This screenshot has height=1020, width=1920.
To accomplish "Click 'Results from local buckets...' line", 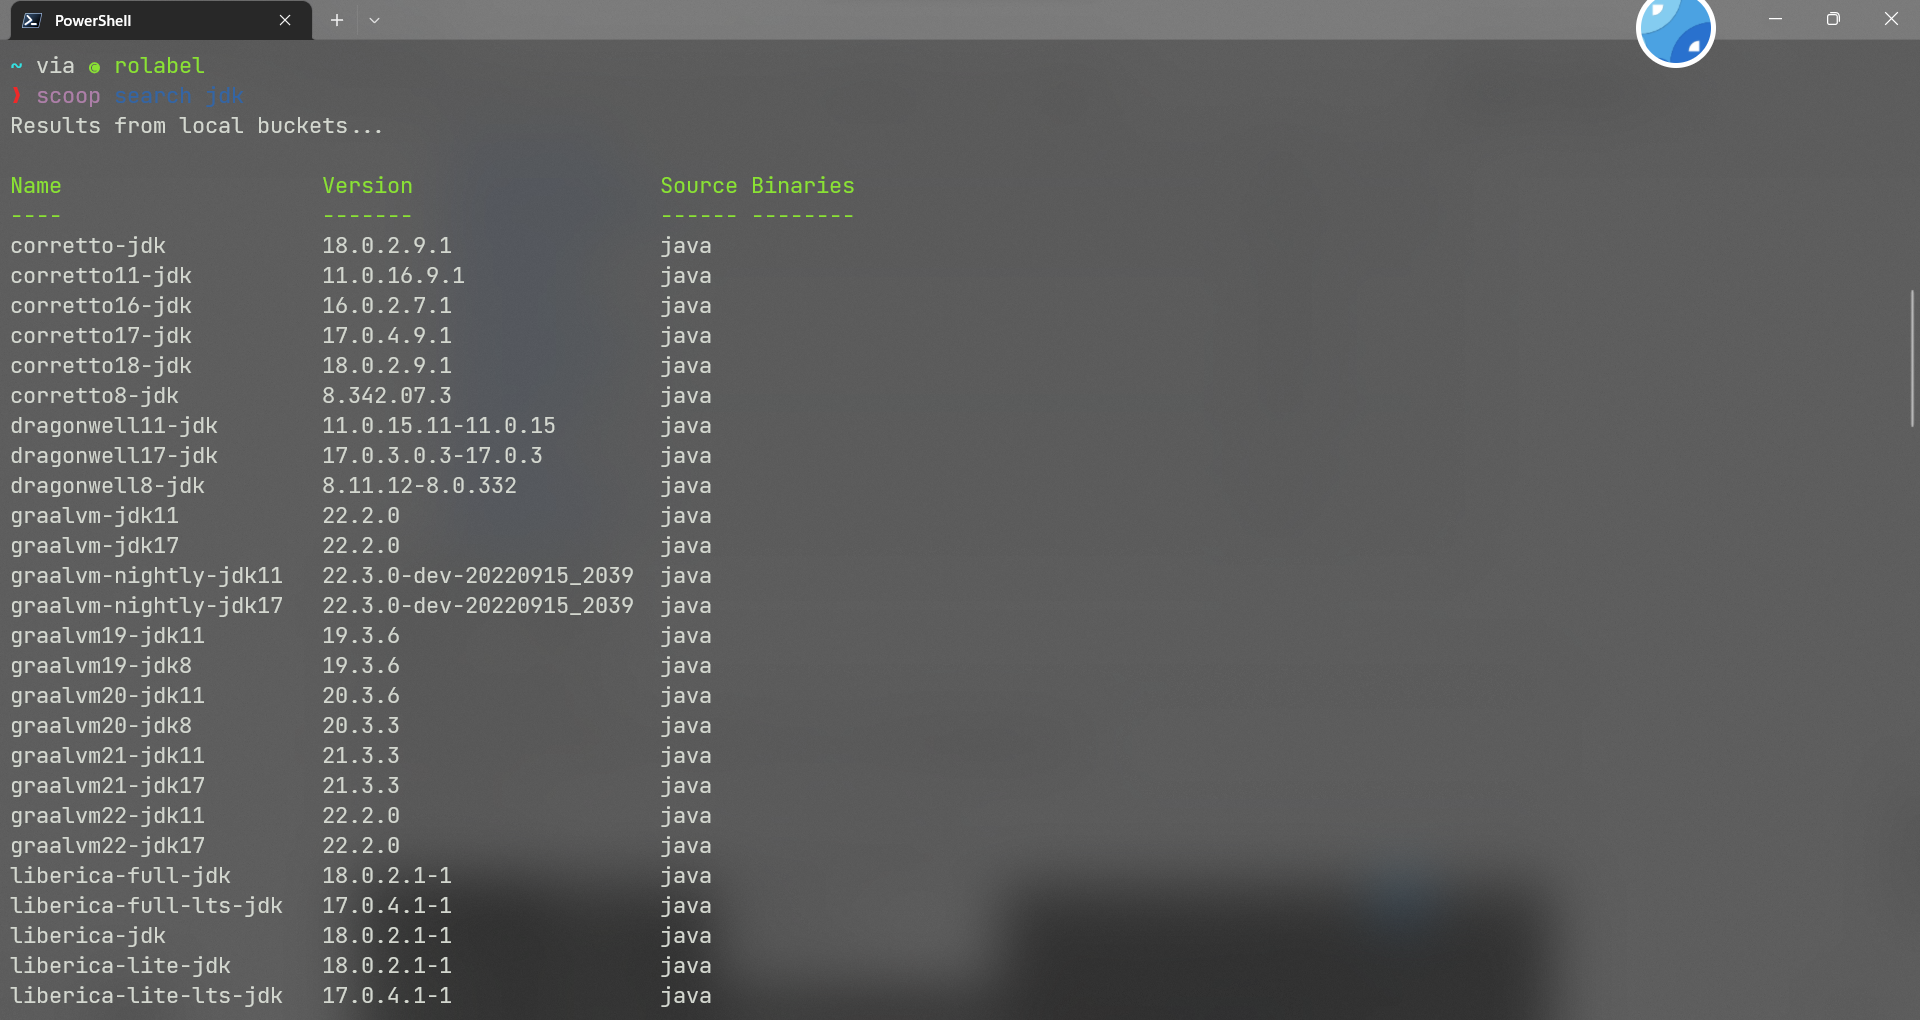I will (196, 126).
